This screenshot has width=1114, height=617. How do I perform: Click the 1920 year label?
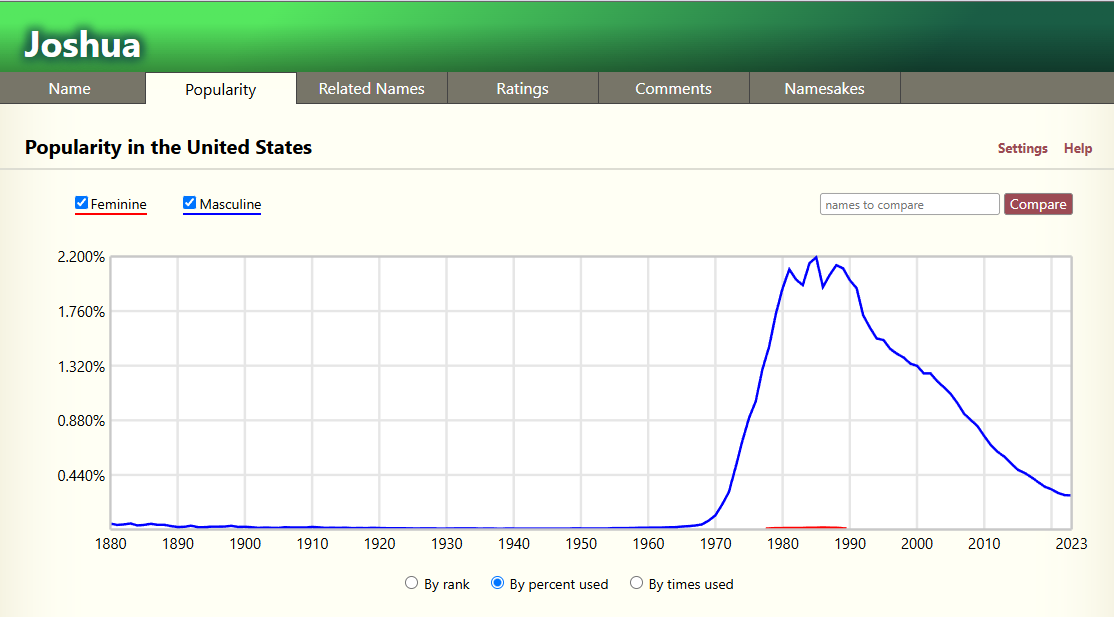pyautogui.click(x=379, y=544)
